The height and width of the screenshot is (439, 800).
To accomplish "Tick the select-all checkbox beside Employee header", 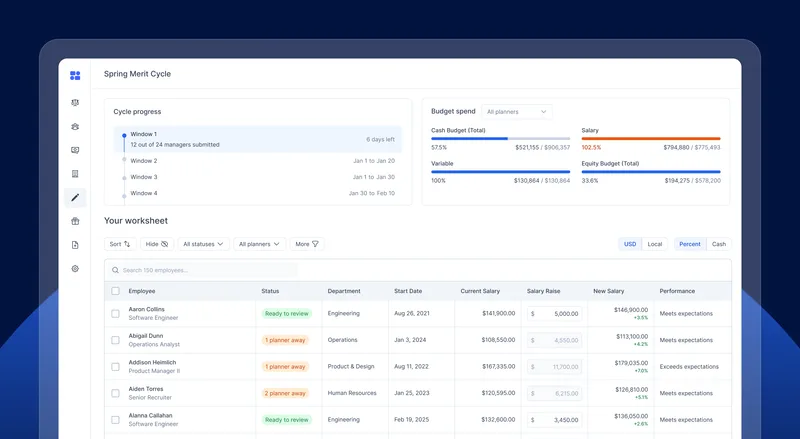I will (x=115, y=291).
